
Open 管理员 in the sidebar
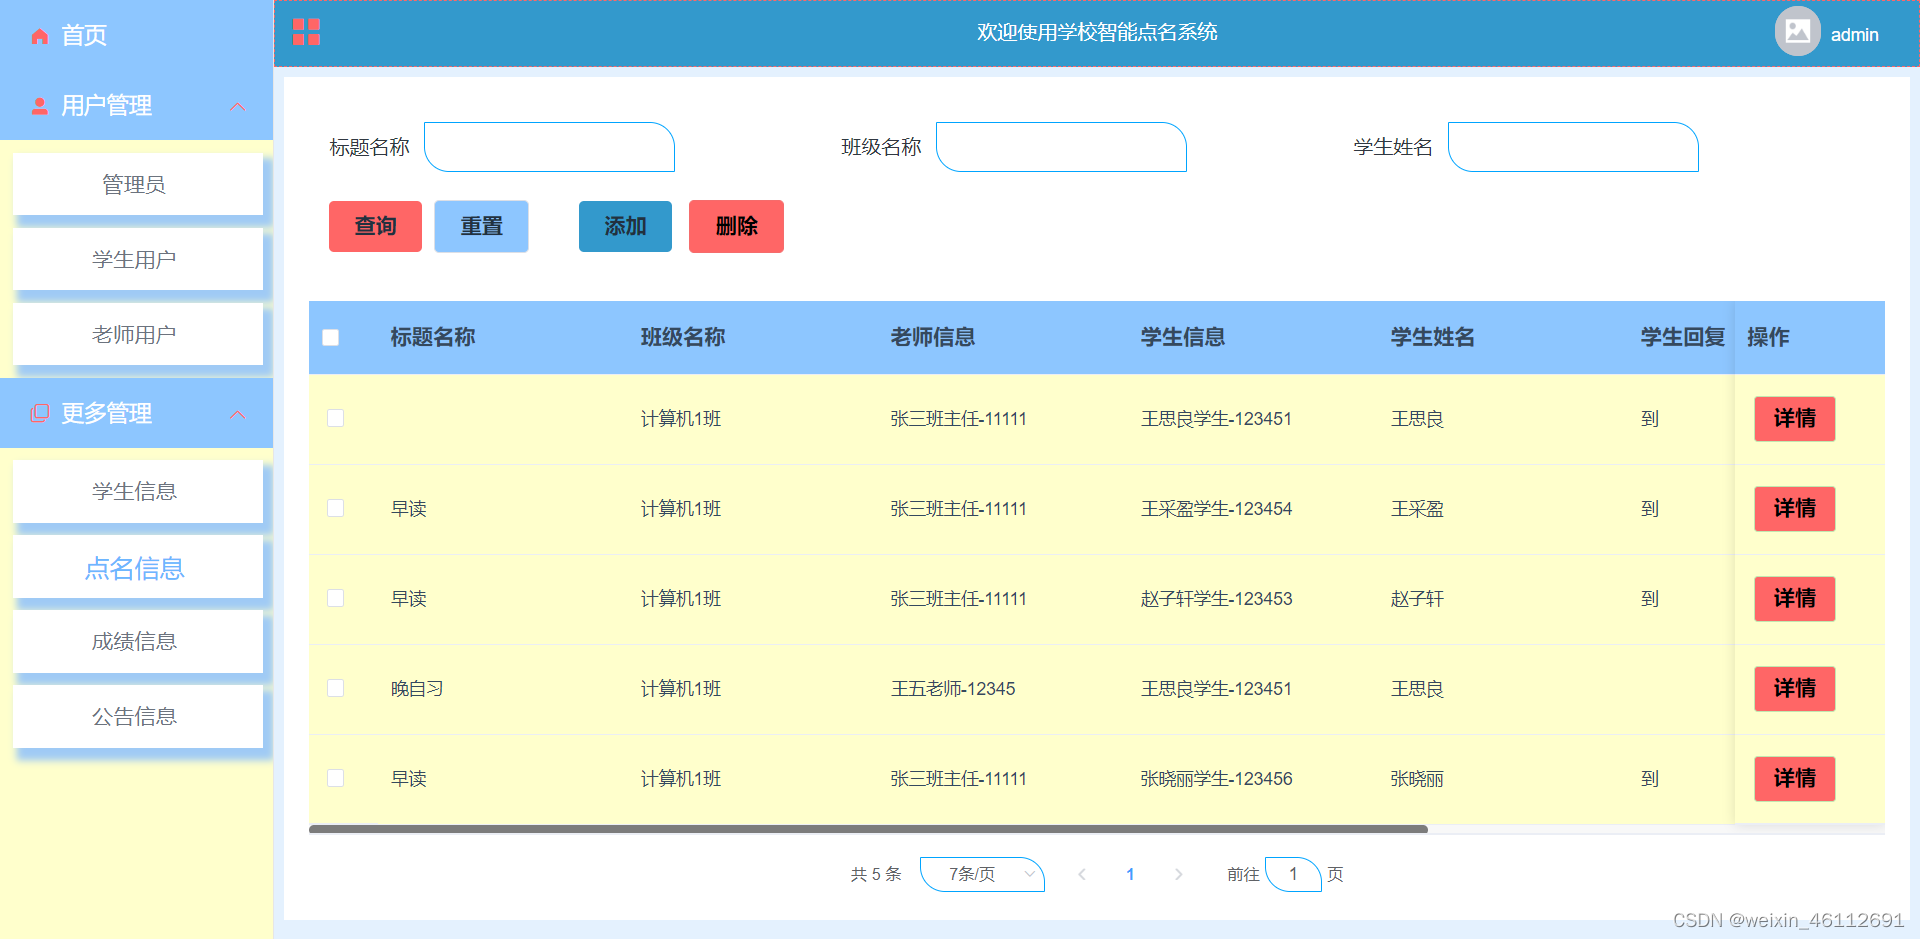pyautogui.click(x=138, y=184)
